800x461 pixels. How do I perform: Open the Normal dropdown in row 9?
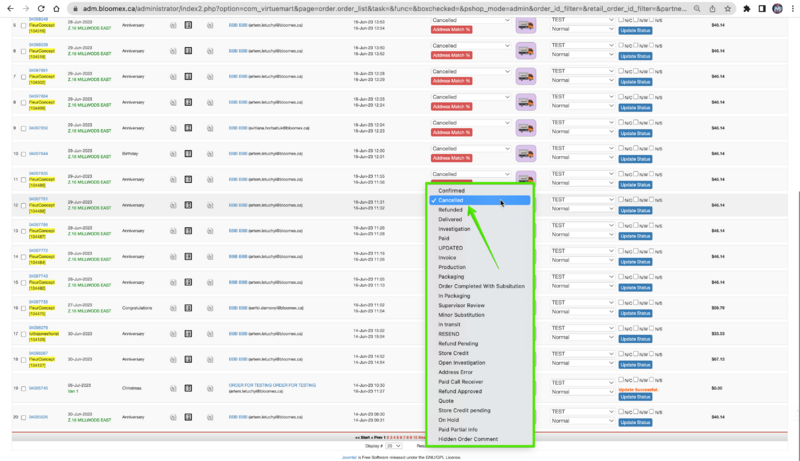[x=582, y=132]
